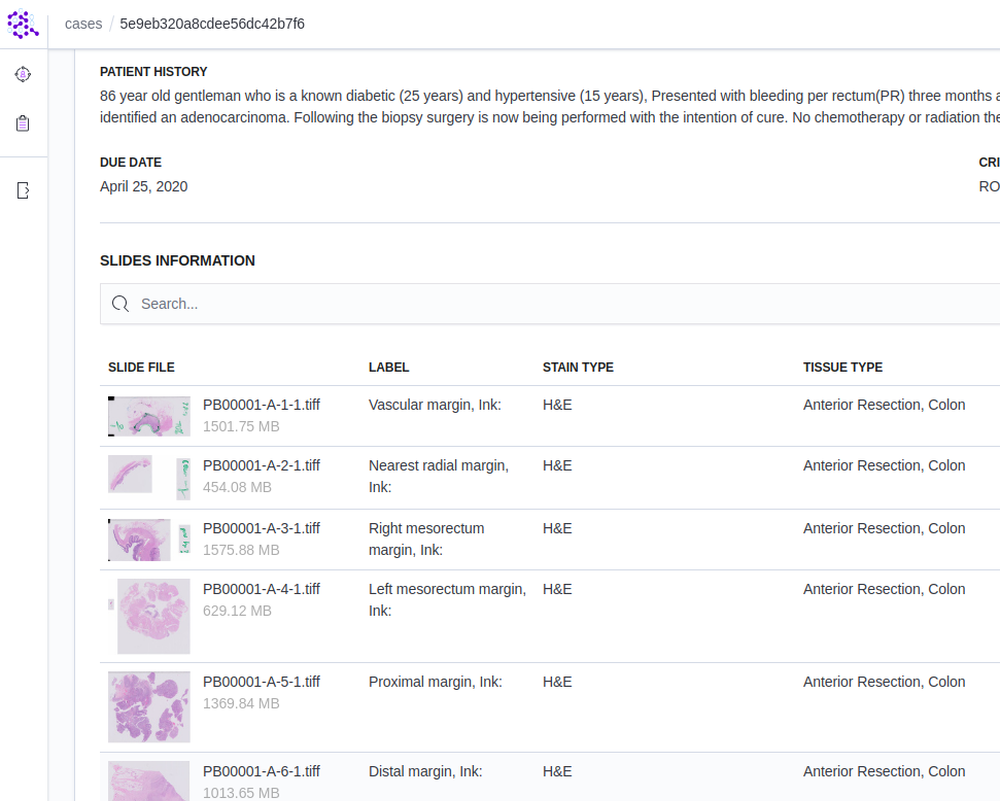1000x801 pixels.
Task: Click case ID 5e9eb320a8cdee56dc42b7f6 breadcrumb
Action: (212, 24)
